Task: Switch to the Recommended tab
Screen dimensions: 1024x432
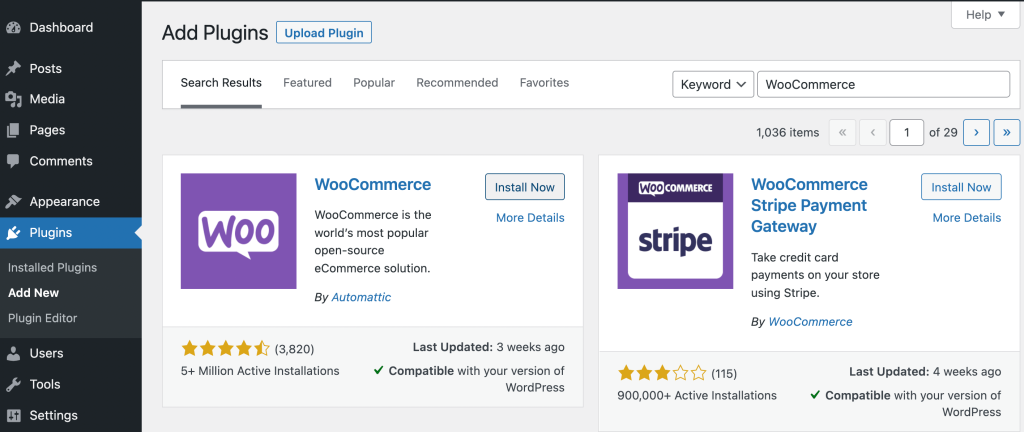Action: [x=457, y=83]
